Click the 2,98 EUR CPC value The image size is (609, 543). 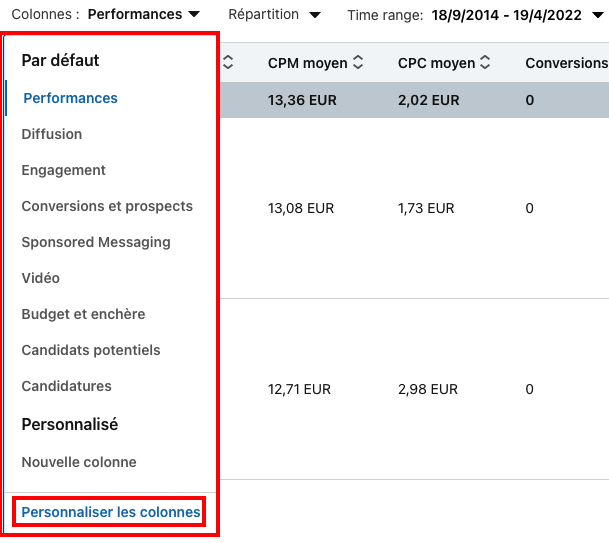(x=428, y=389)
